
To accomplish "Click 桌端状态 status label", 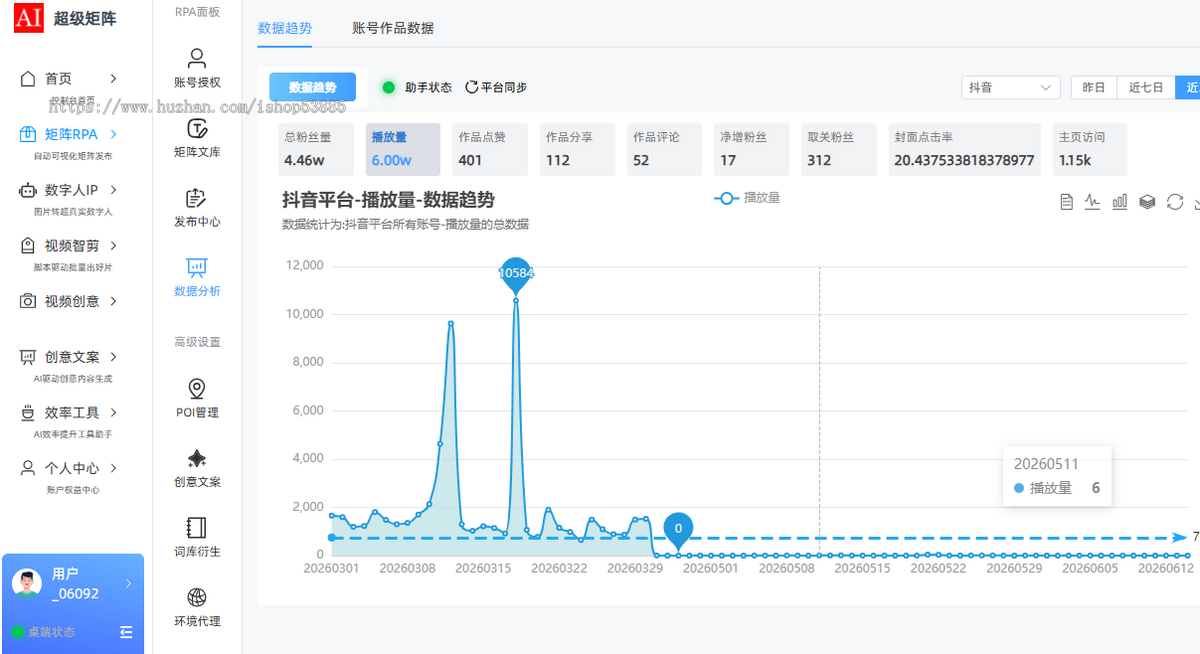I will [x=51, y=632].
